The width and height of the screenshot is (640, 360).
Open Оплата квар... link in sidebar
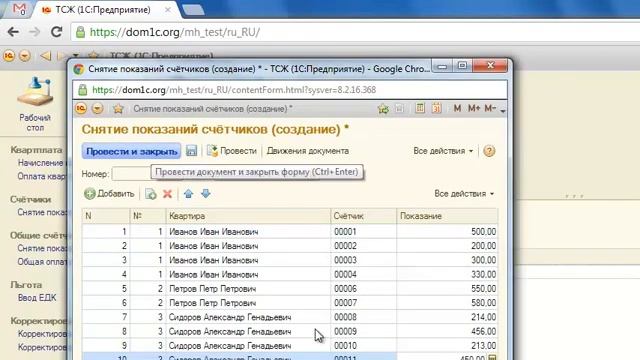(41, 176)
